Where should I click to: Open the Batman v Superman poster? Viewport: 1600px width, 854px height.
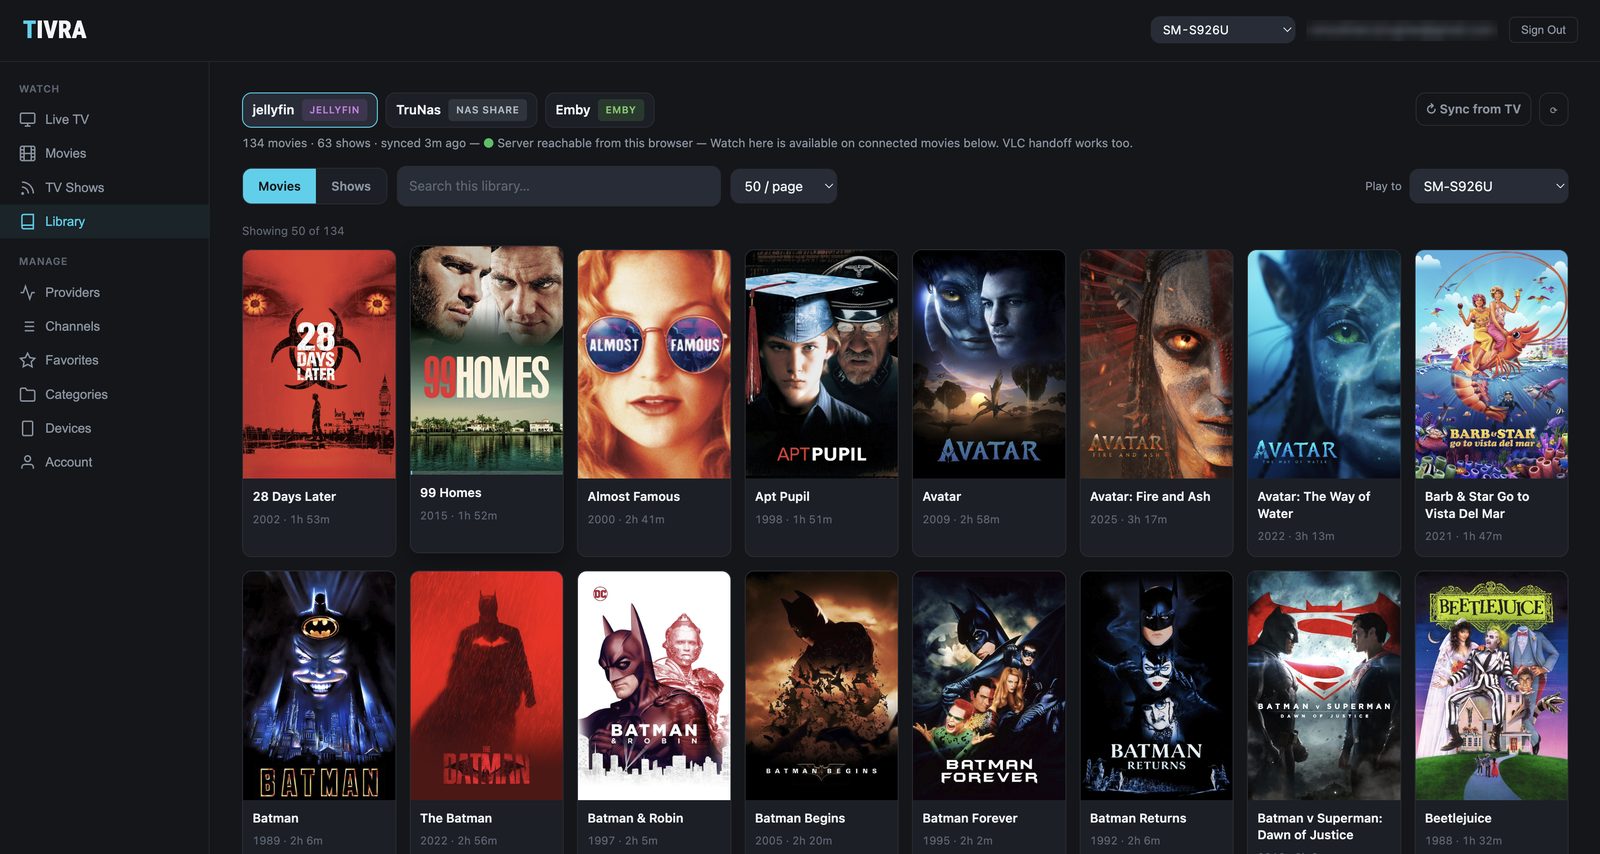click(1324, 686)
